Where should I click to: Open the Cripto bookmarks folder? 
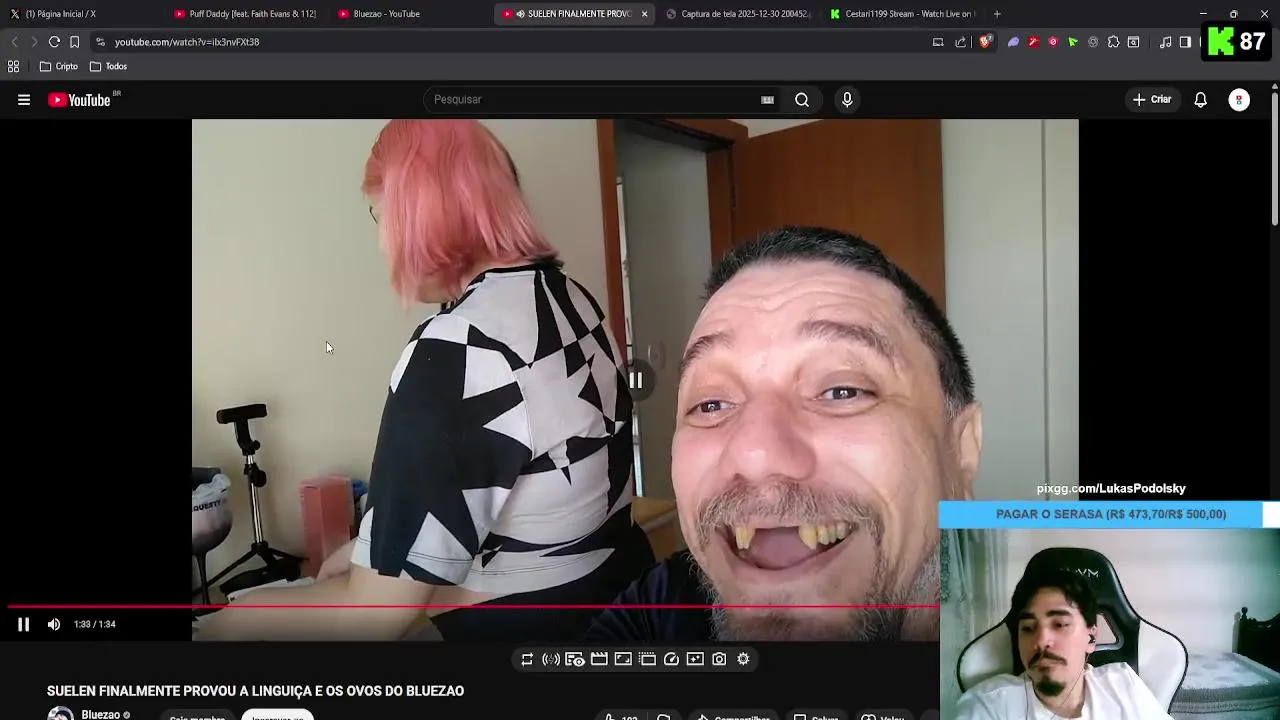[x=59, y=67]
